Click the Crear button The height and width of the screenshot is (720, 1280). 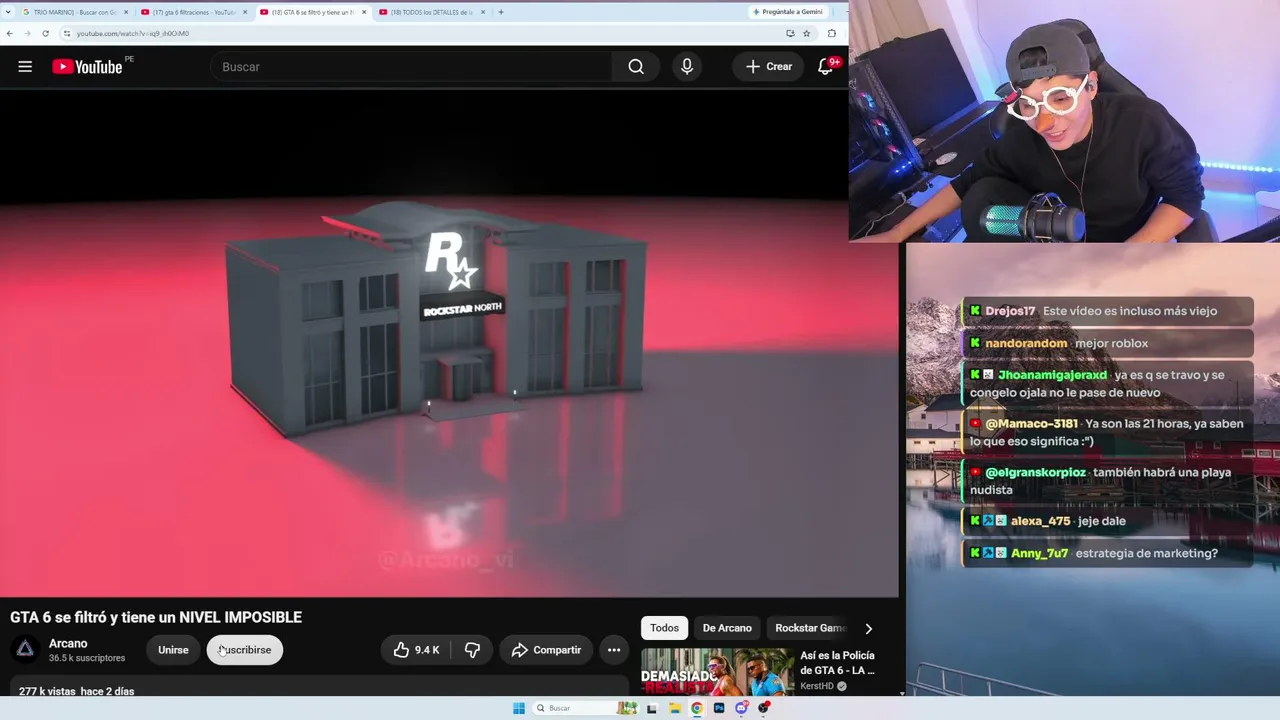768,67
